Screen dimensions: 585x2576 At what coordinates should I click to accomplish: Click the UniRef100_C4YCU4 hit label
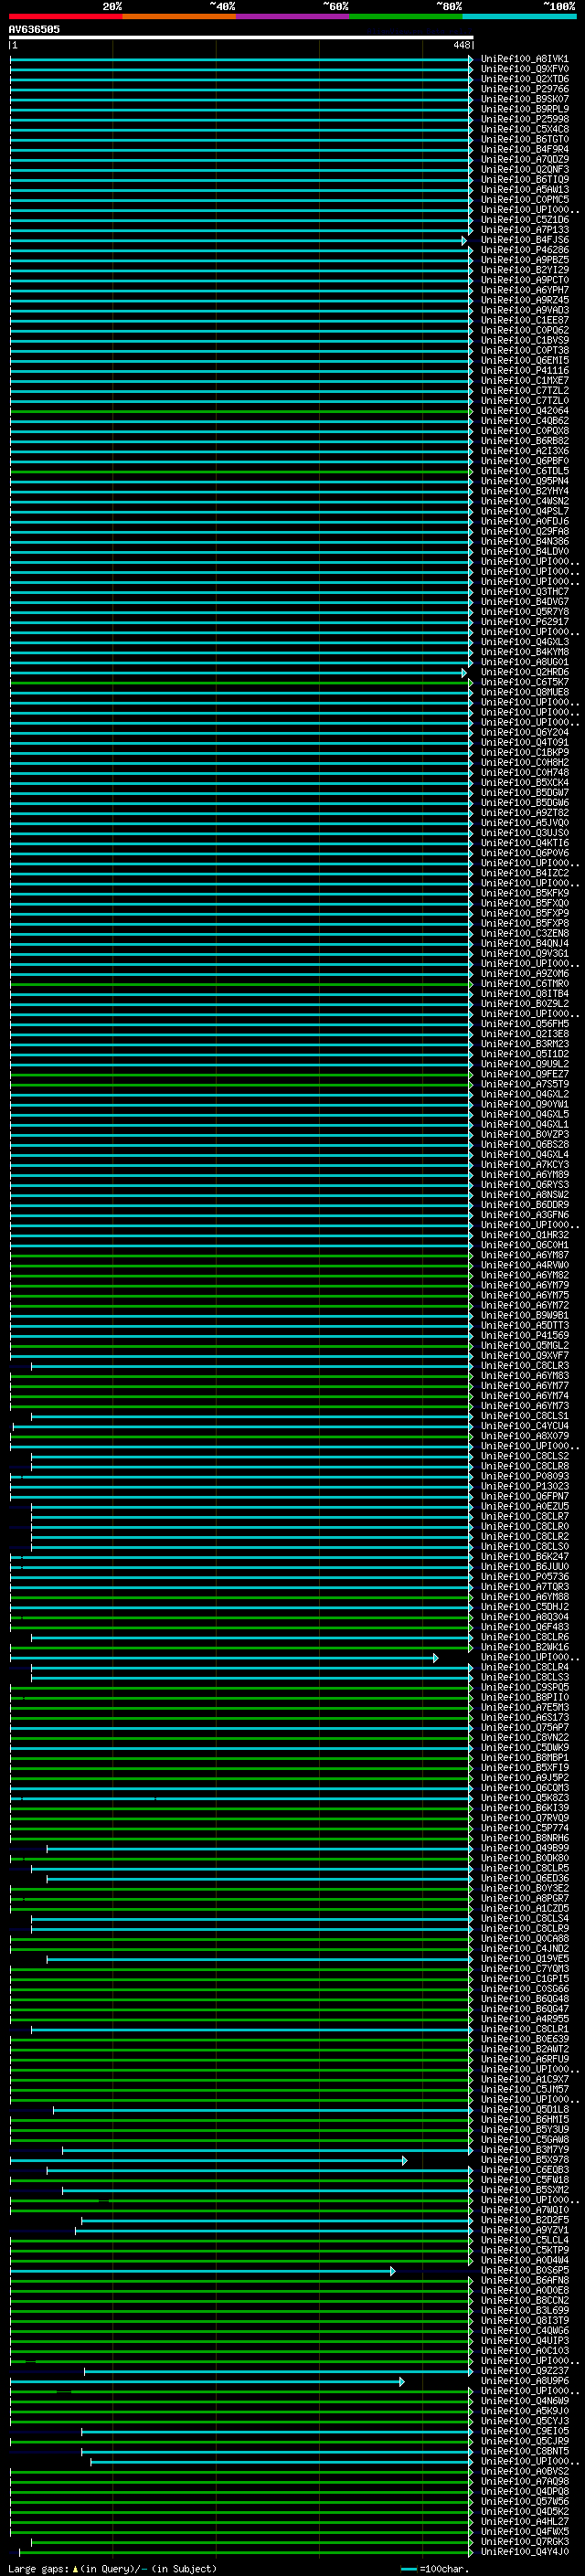click(525, 1426)
